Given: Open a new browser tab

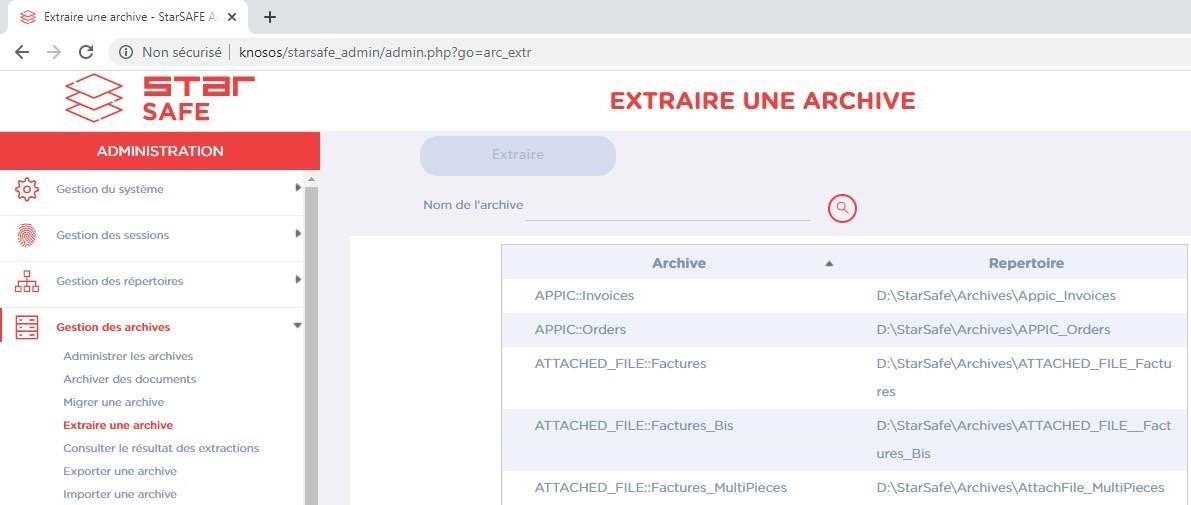Looking at the screenshot, I should 270,17.
